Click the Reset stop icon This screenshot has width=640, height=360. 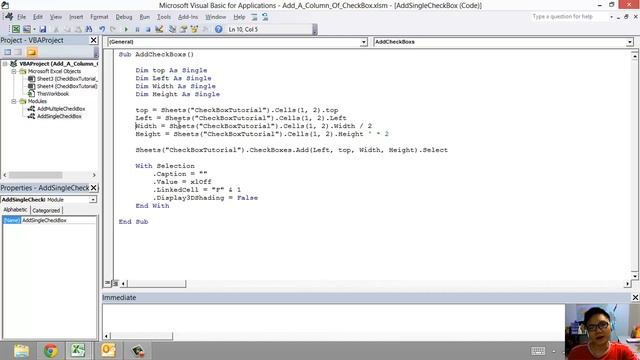pyautogui.click(x=148, y=29)
